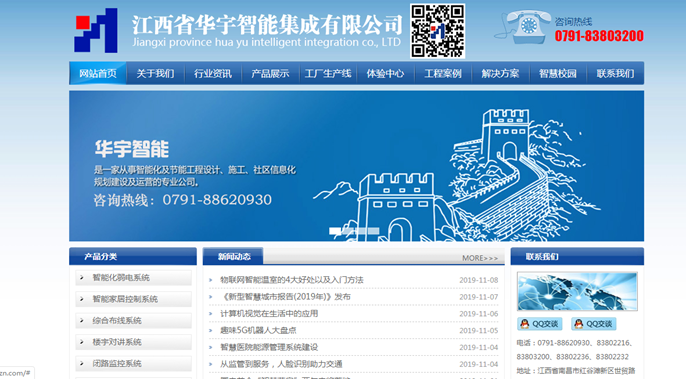Open news 物联网智能温室的4大好处以及入门方法
The height and width of the screenshot is (379, 686).
pos(292,280)
